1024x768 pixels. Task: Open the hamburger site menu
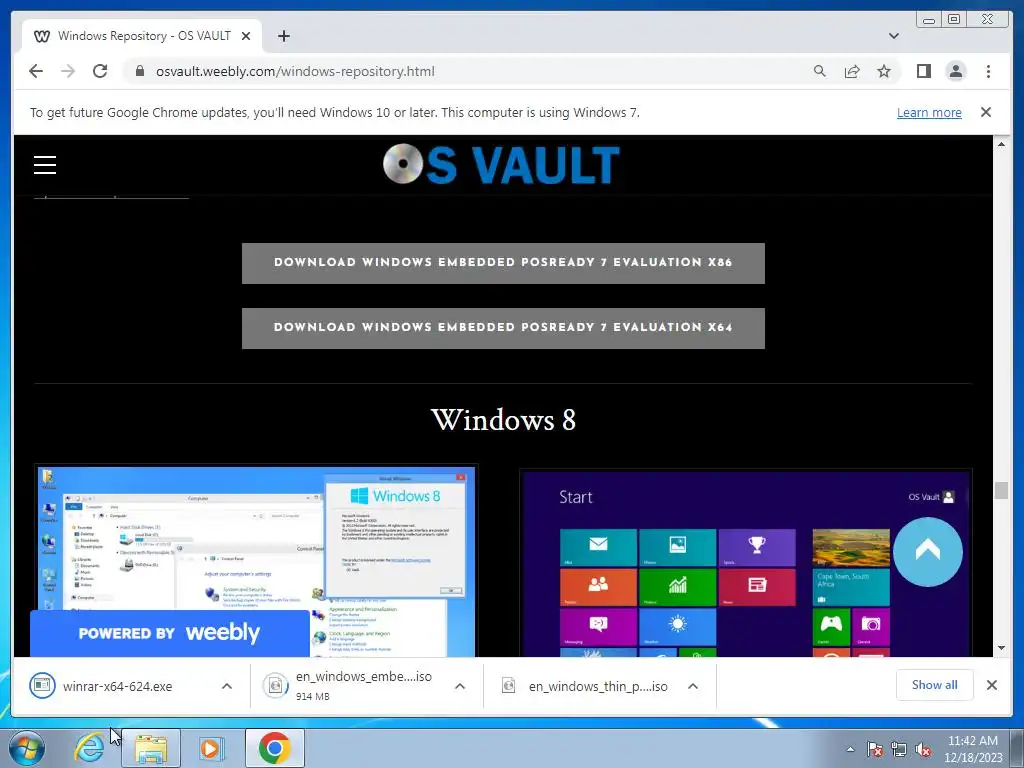pos(45,165)
